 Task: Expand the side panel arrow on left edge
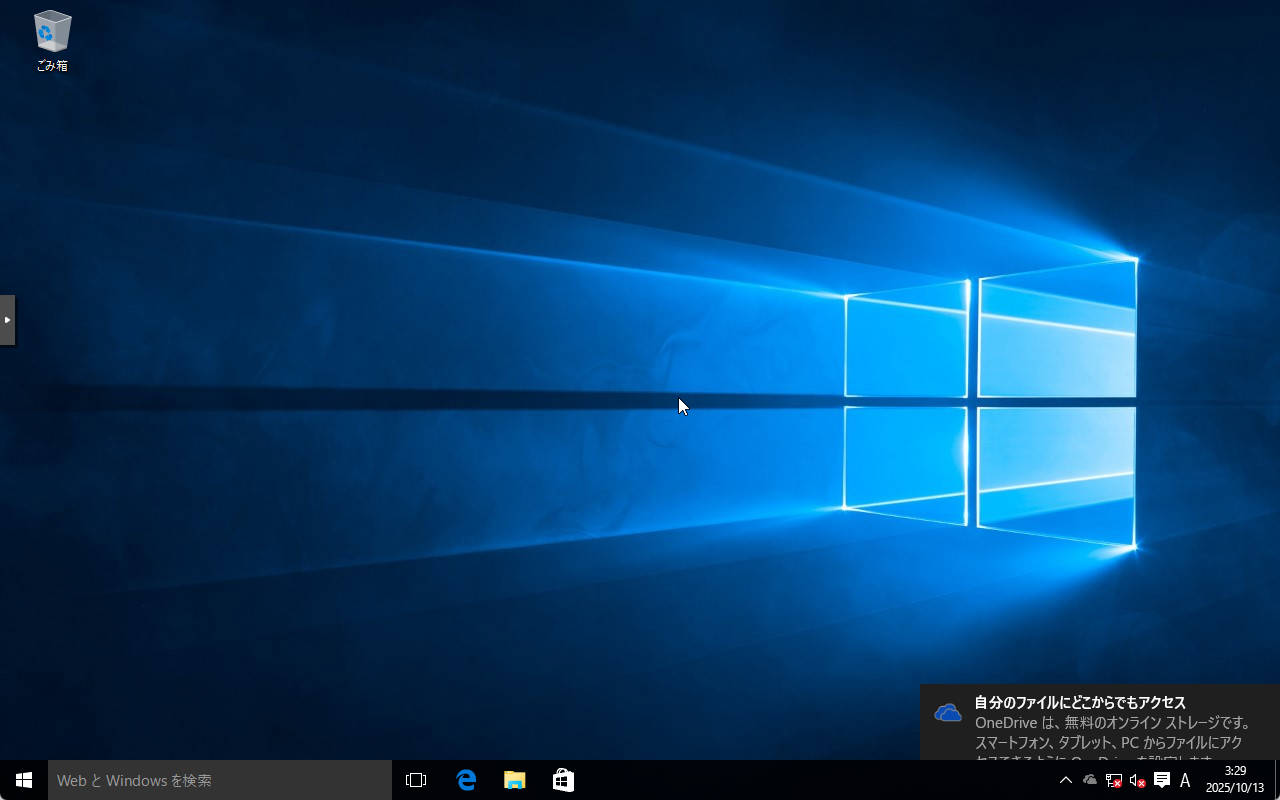(7, 320)
